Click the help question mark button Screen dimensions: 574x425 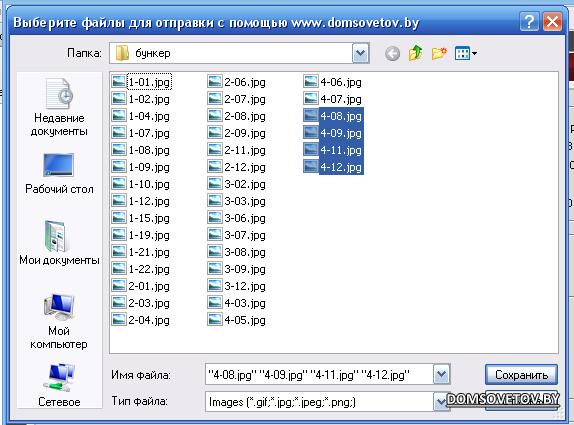529,22
